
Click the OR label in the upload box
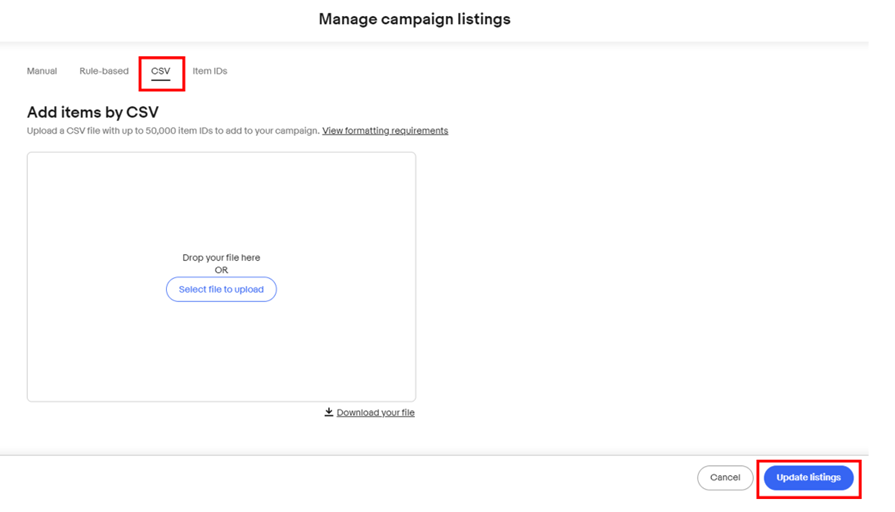(x=221, y=270)
